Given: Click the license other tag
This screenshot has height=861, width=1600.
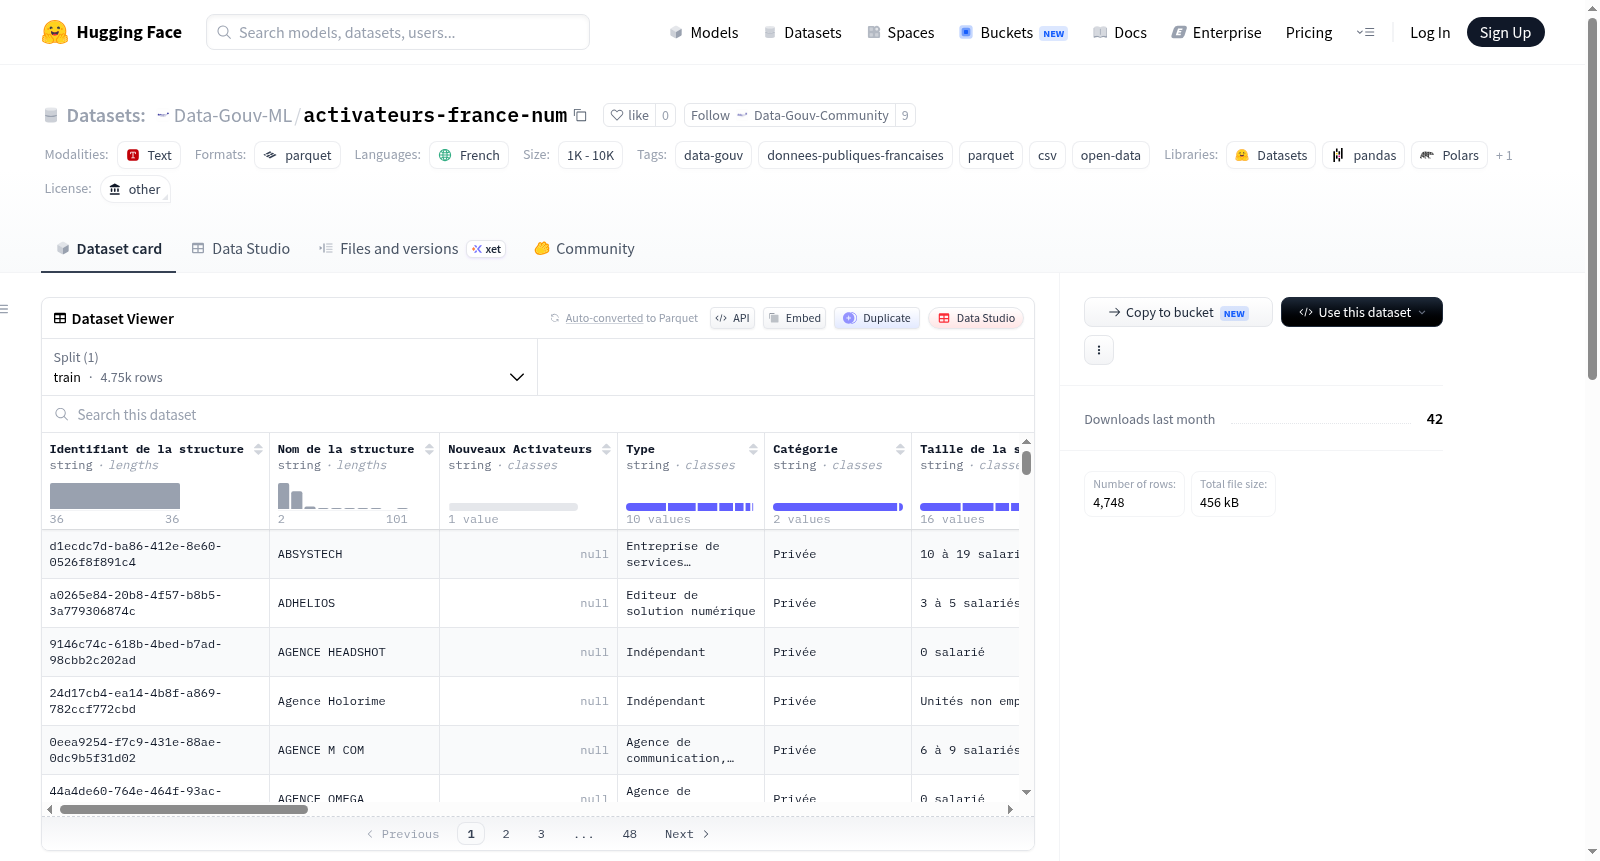Looking at the screenshot, I should [x=135, y=189].
